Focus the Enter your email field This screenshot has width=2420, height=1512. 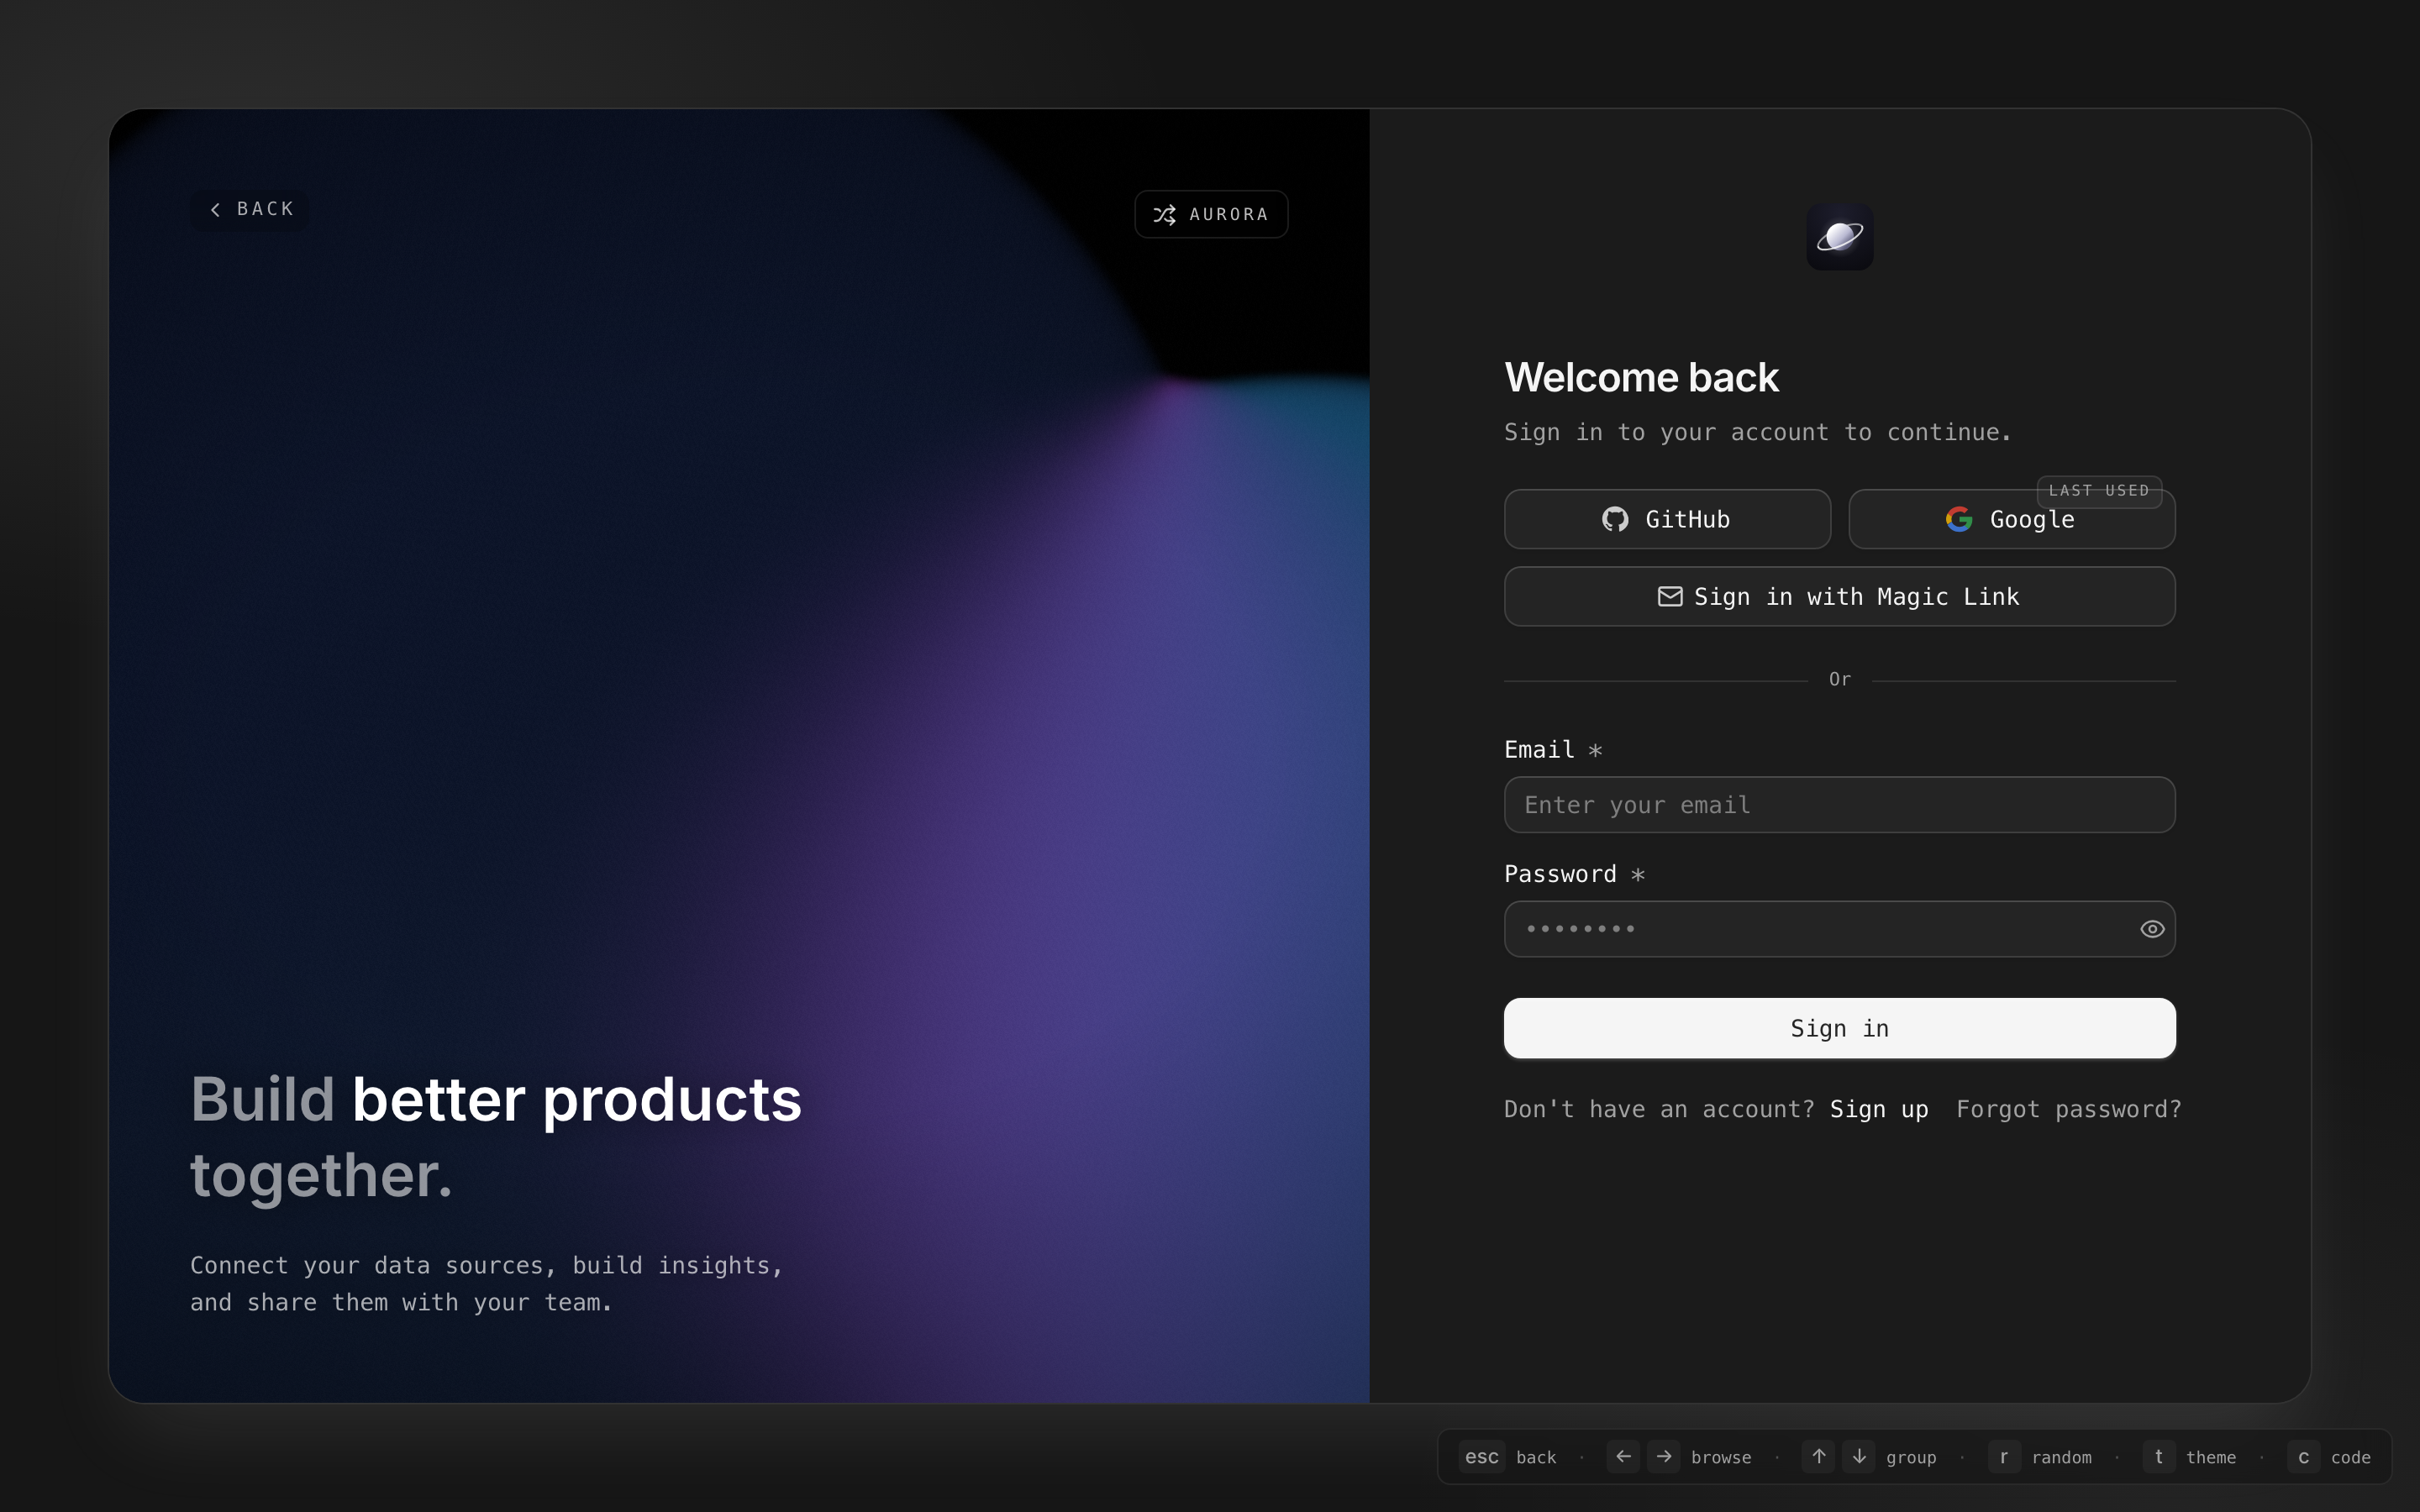1839,805
